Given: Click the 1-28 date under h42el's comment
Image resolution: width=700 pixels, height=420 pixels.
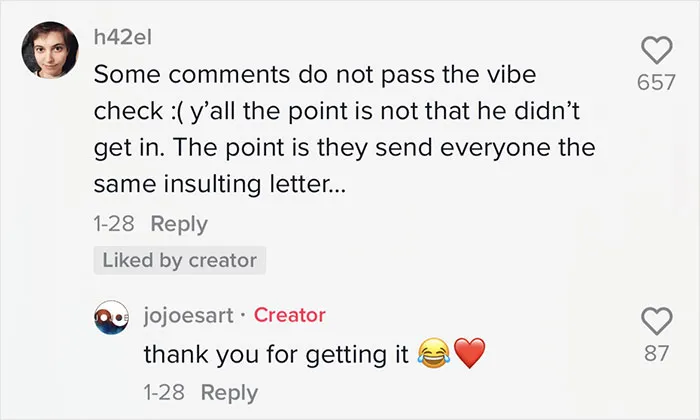Looking at the screenshot, I should tap(113, 224).
